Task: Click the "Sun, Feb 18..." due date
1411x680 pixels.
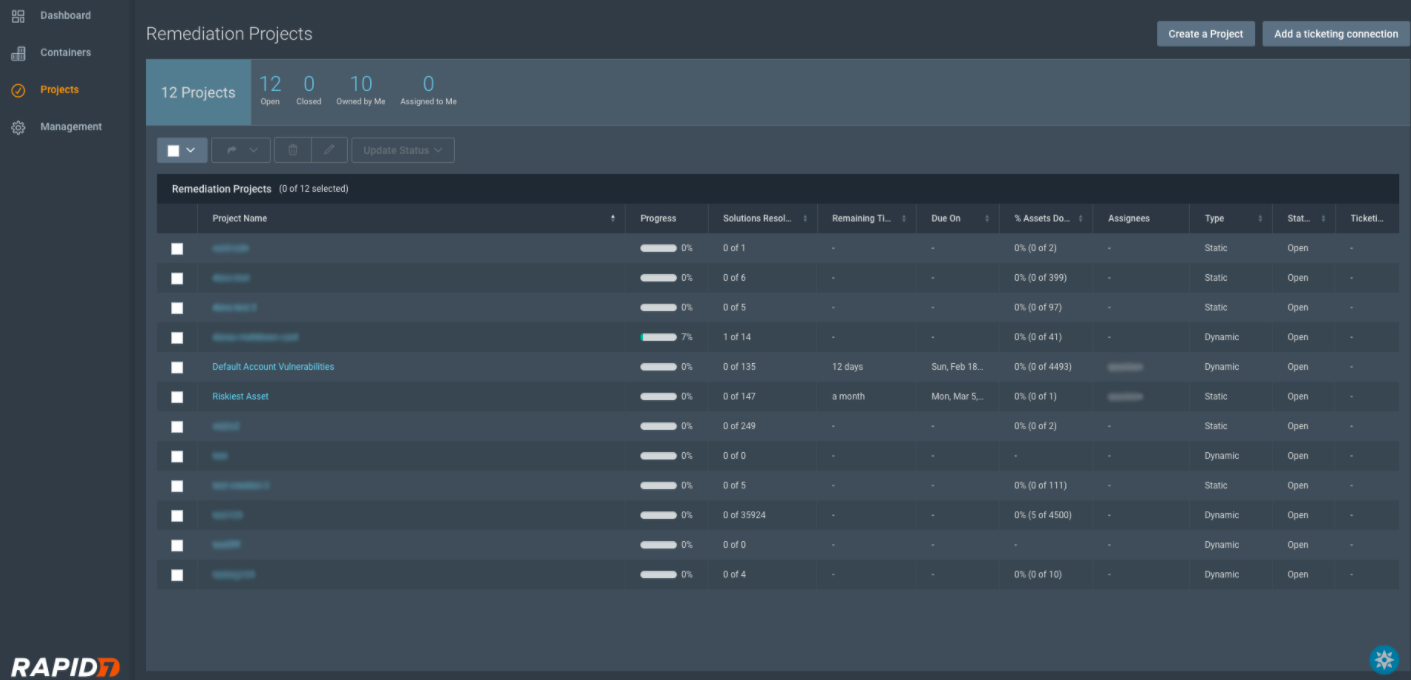Action: pyautogui.click(x=957, y=367)
